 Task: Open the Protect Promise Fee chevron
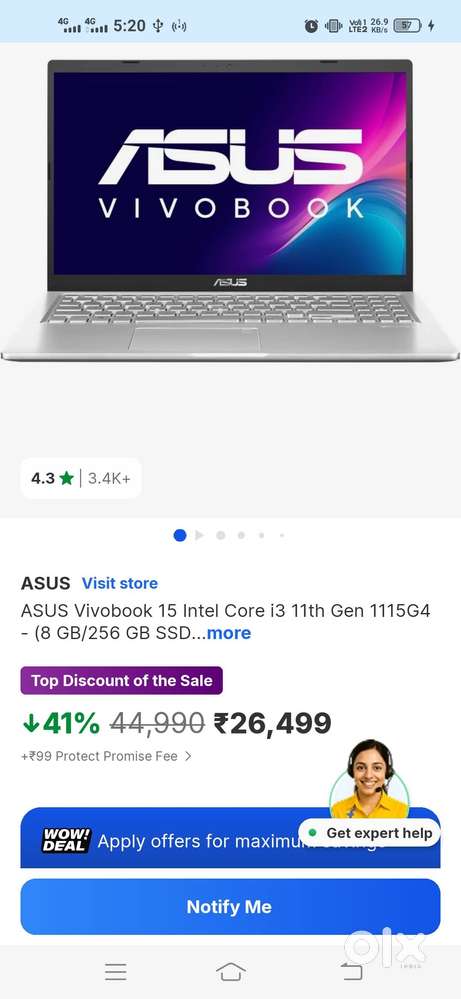(x=188, y=756)
